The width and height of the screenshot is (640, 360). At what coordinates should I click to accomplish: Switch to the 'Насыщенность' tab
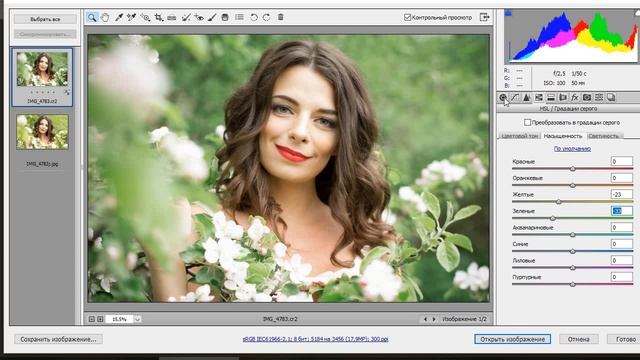point(563,136)
